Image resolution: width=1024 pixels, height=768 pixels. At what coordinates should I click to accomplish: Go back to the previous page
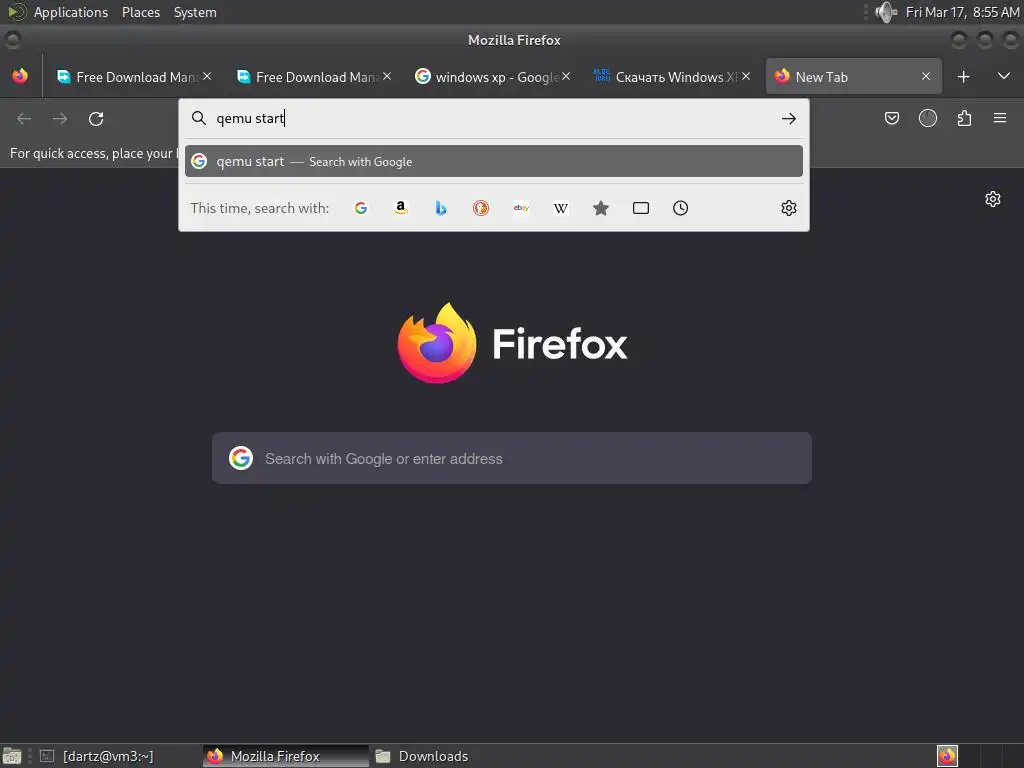[x=24, y=119]
